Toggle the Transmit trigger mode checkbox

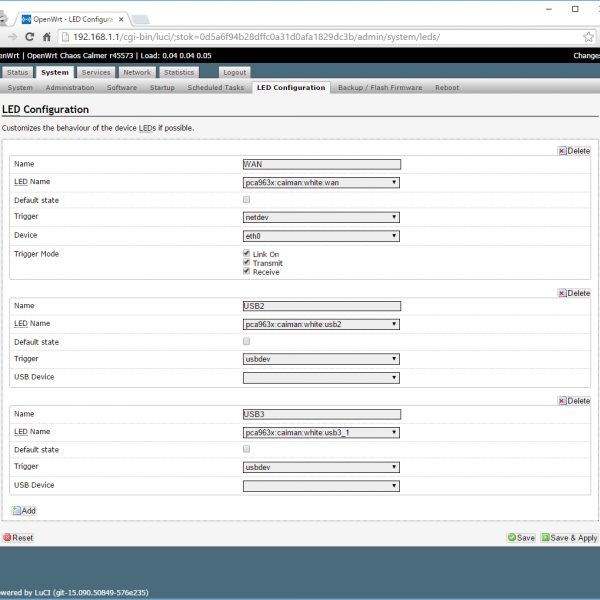pyautogui.click(x=246, y=263)
